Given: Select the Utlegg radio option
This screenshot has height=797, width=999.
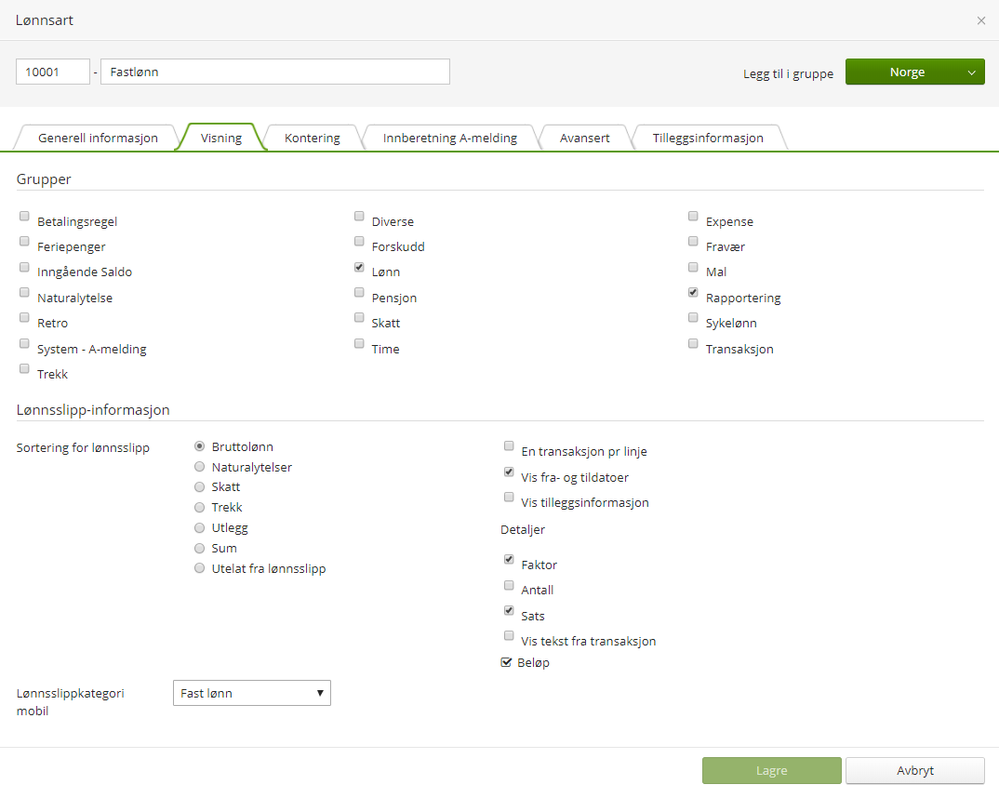Looking at the screenshot, I should (199, 528).
